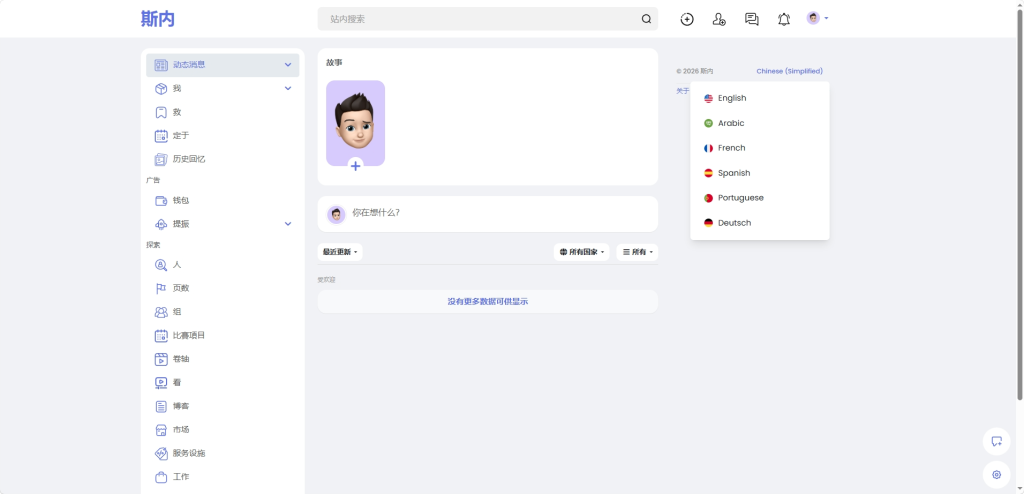Image resolution: width=1024 pixels, height=494 pixels.
Task: Click the 我 cube icon
Action: pyautogui.click(x=161, y=88)
